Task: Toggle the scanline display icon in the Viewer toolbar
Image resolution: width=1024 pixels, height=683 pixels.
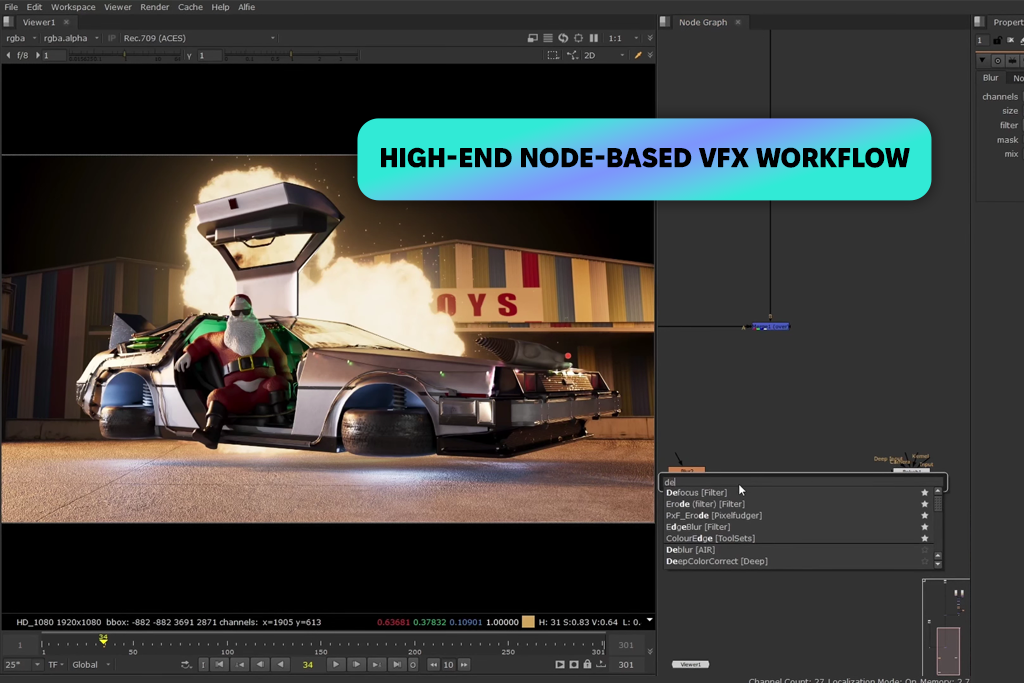Action: (548, 38)
